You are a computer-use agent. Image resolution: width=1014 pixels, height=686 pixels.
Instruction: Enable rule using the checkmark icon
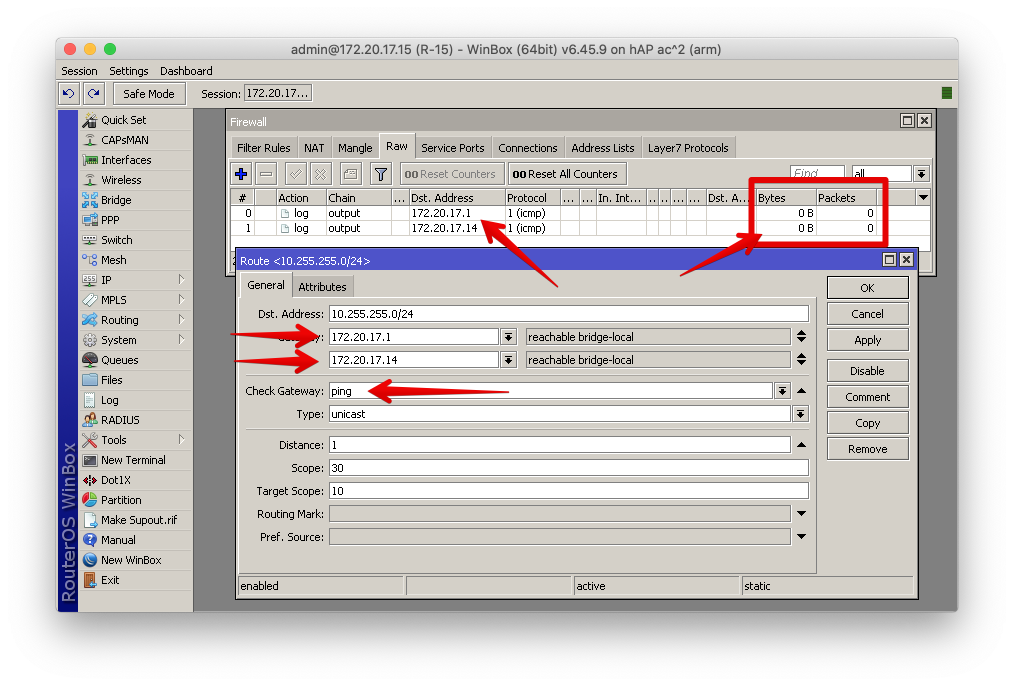(296, 174)
